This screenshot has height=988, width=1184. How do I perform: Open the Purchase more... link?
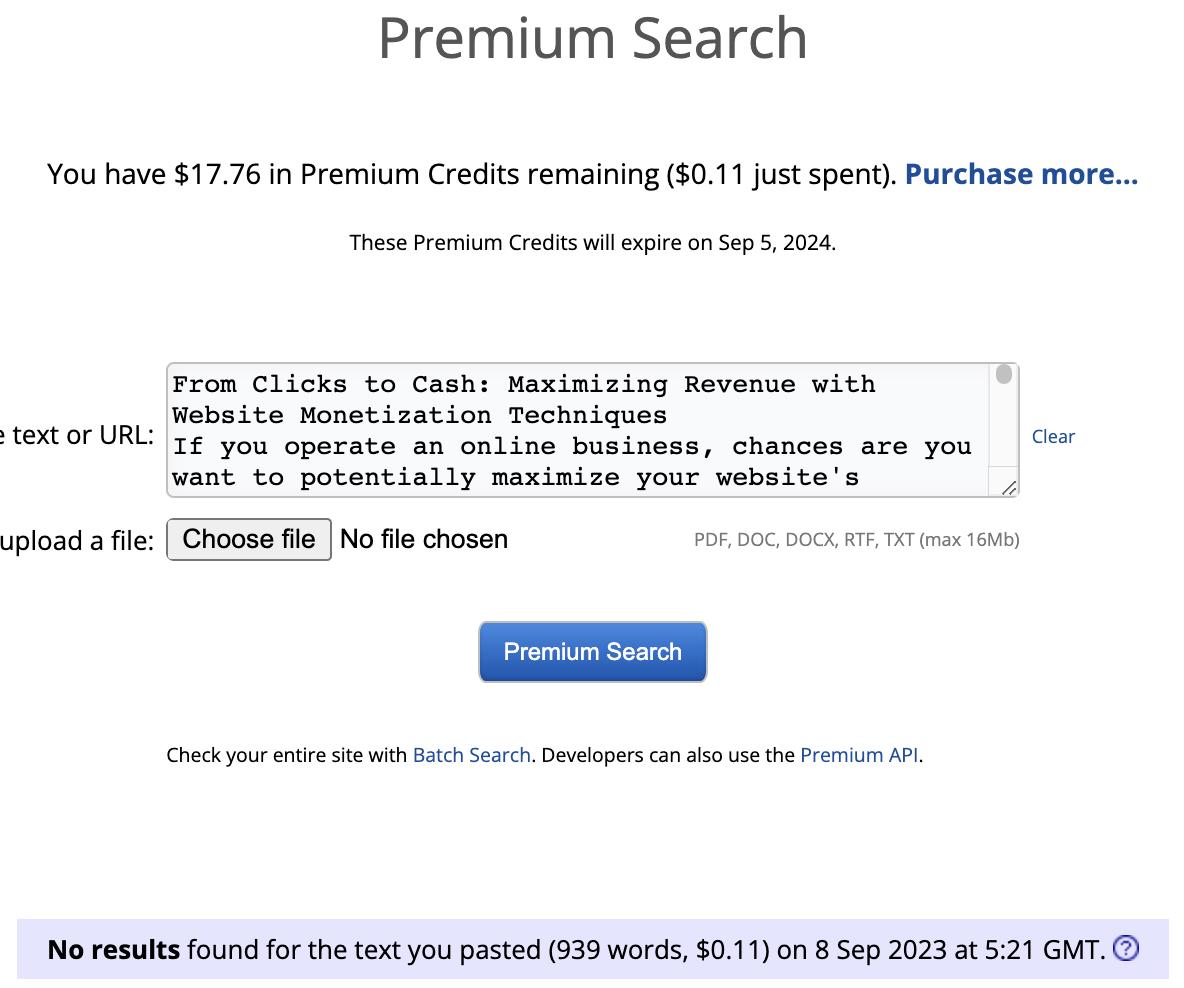1021,174
